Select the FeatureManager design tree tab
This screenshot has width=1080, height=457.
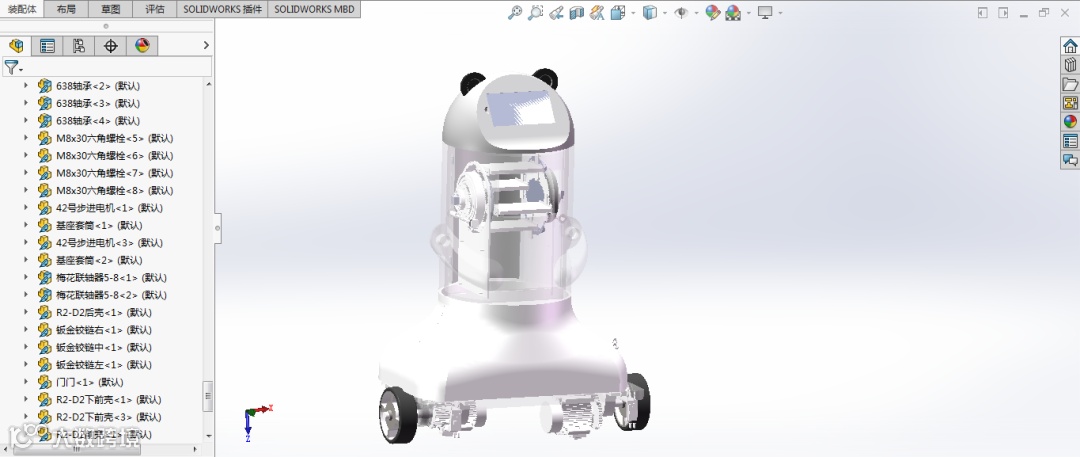click(16, 46)
